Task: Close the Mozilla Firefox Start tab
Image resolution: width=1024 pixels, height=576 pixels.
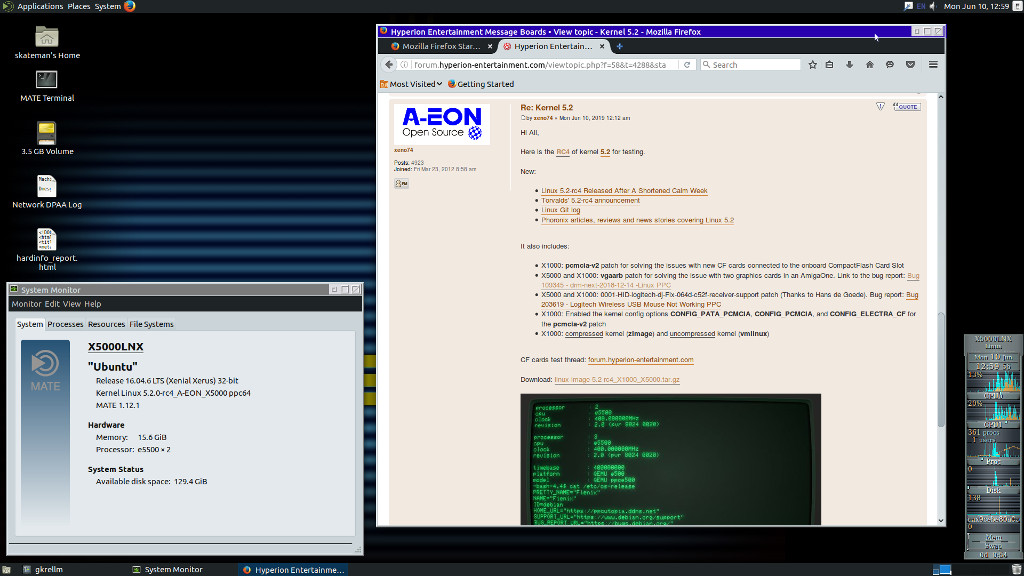Action: (x=490, y=46)
